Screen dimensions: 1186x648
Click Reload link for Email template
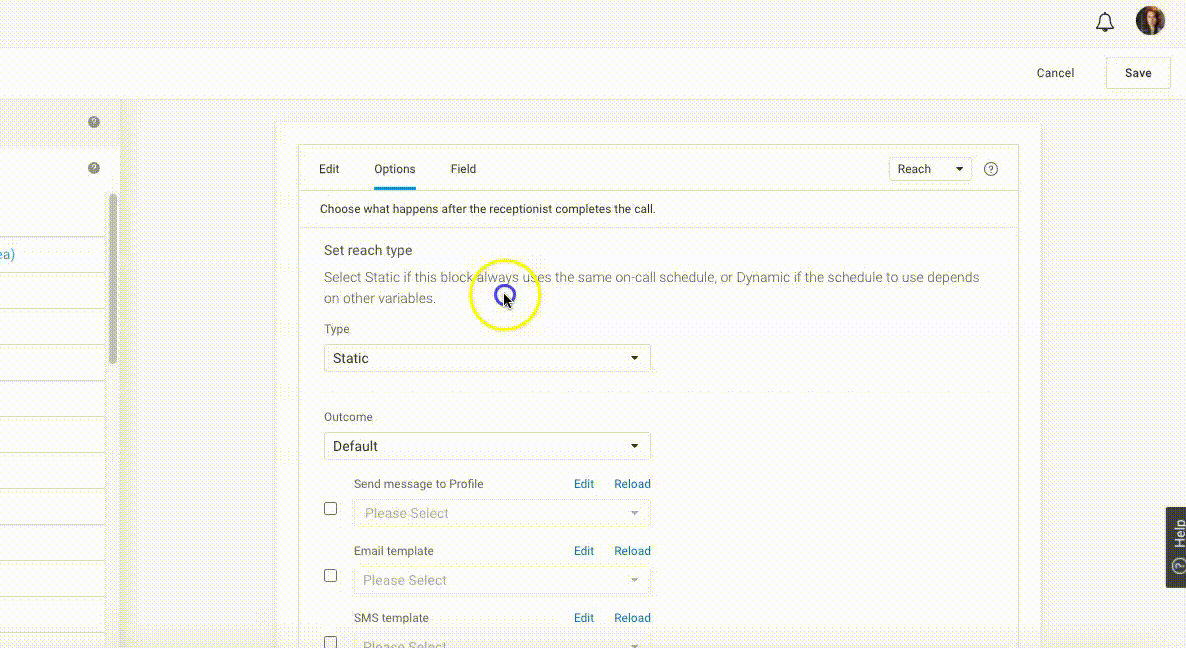pyautogui.click(x=632, y=551)
